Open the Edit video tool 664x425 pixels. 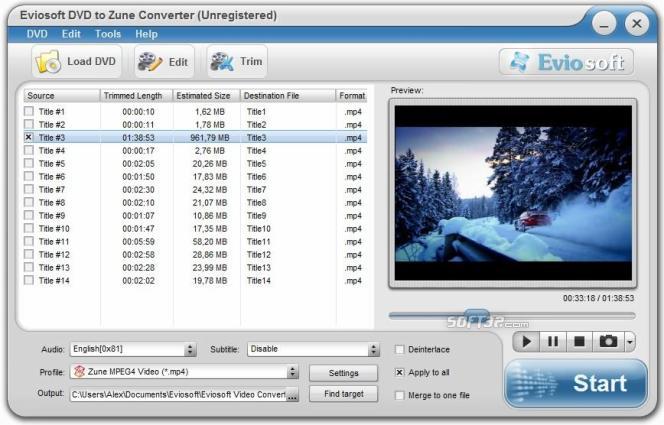pyautogui.click(x=164, y=62)
